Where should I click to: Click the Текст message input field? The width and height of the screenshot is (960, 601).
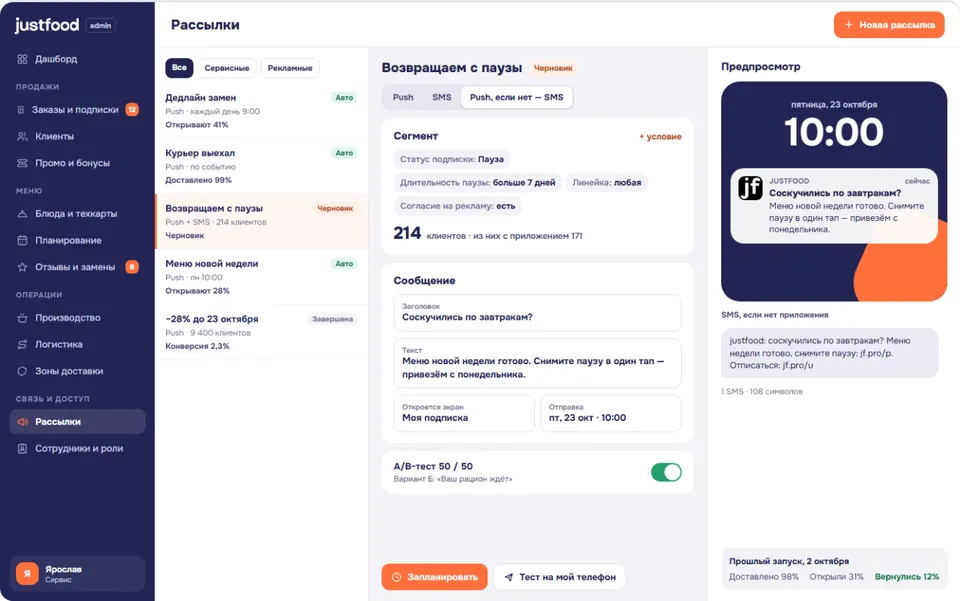537,364
